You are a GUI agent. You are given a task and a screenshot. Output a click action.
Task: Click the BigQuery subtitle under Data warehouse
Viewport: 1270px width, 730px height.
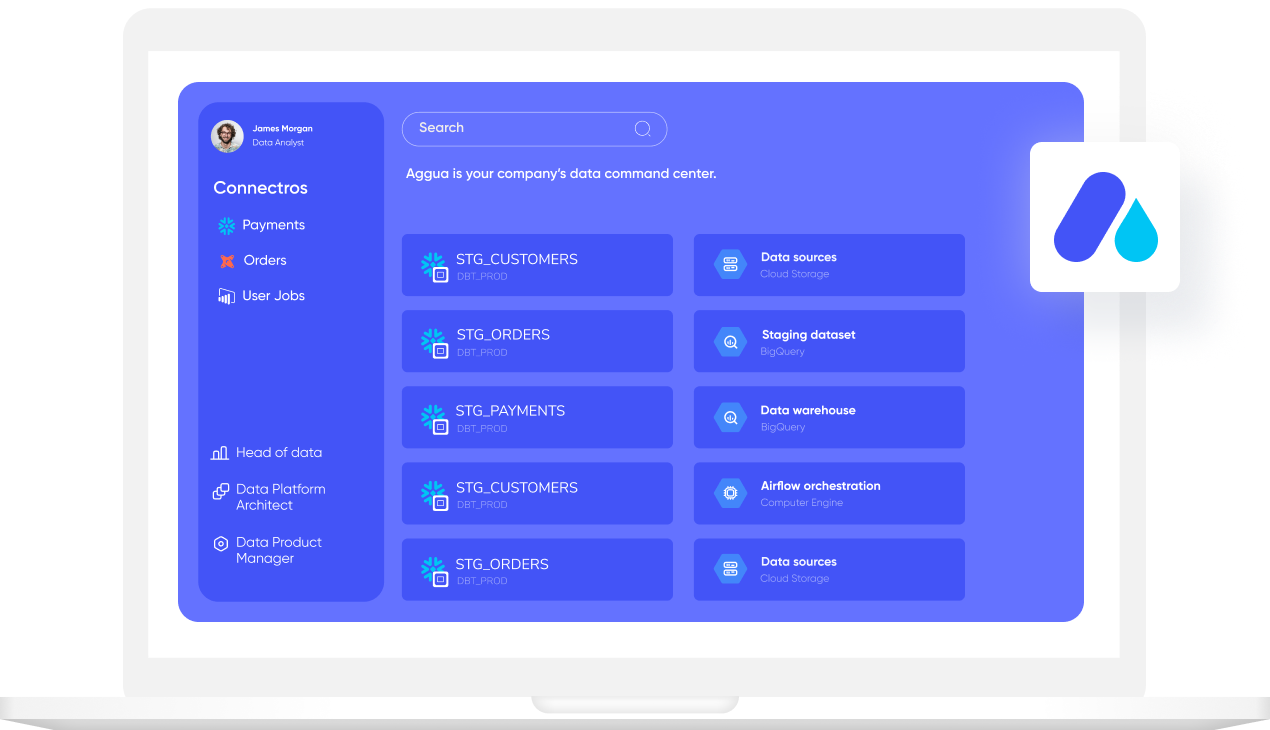click(x=782, y=427)
